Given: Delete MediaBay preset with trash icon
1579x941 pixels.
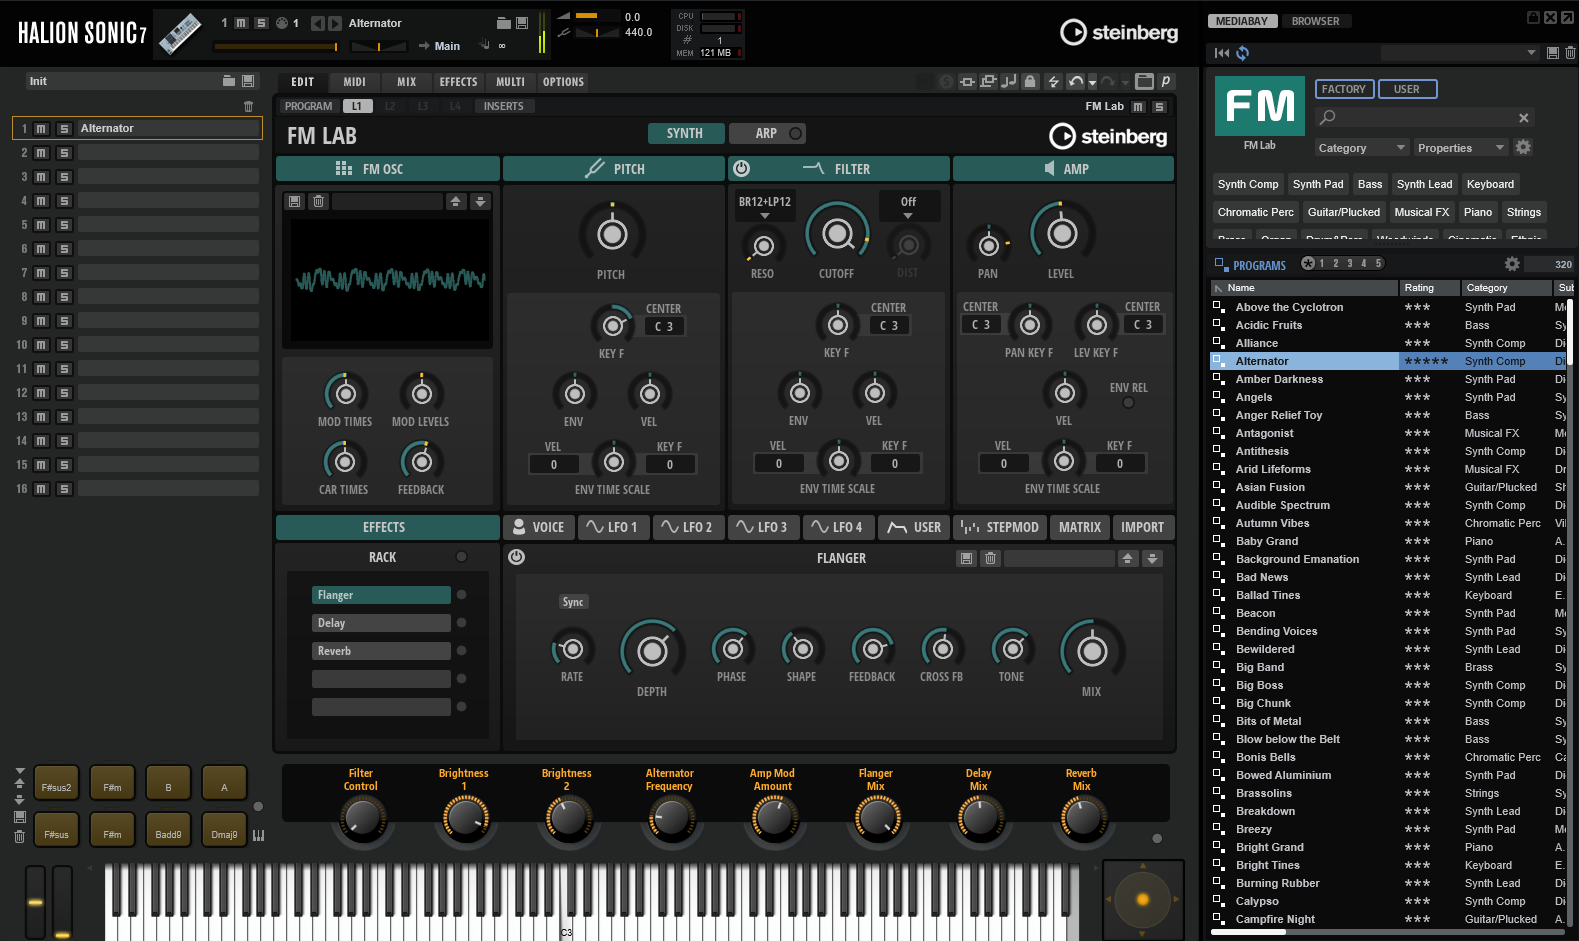Looking at the screenshot, I should (1570, 53).
